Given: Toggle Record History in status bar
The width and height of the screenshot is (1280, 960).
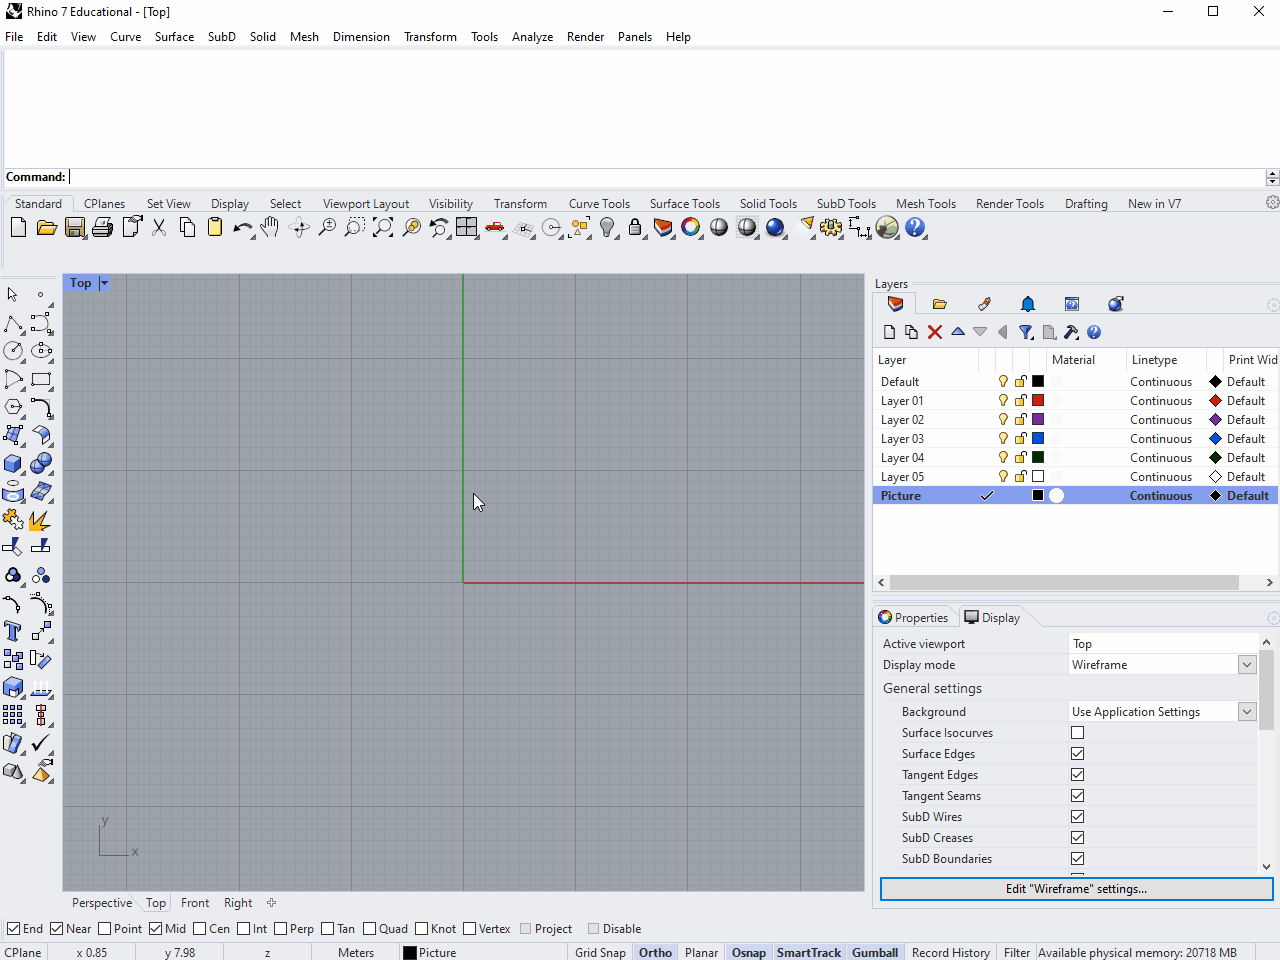Looking at the screenshot, I should pyautogui.click(x=951, y=953).
